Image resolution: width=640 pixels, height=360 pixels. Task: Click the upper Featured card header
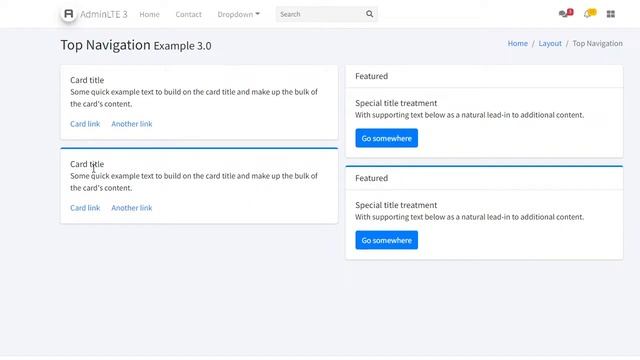pos(484,76)
